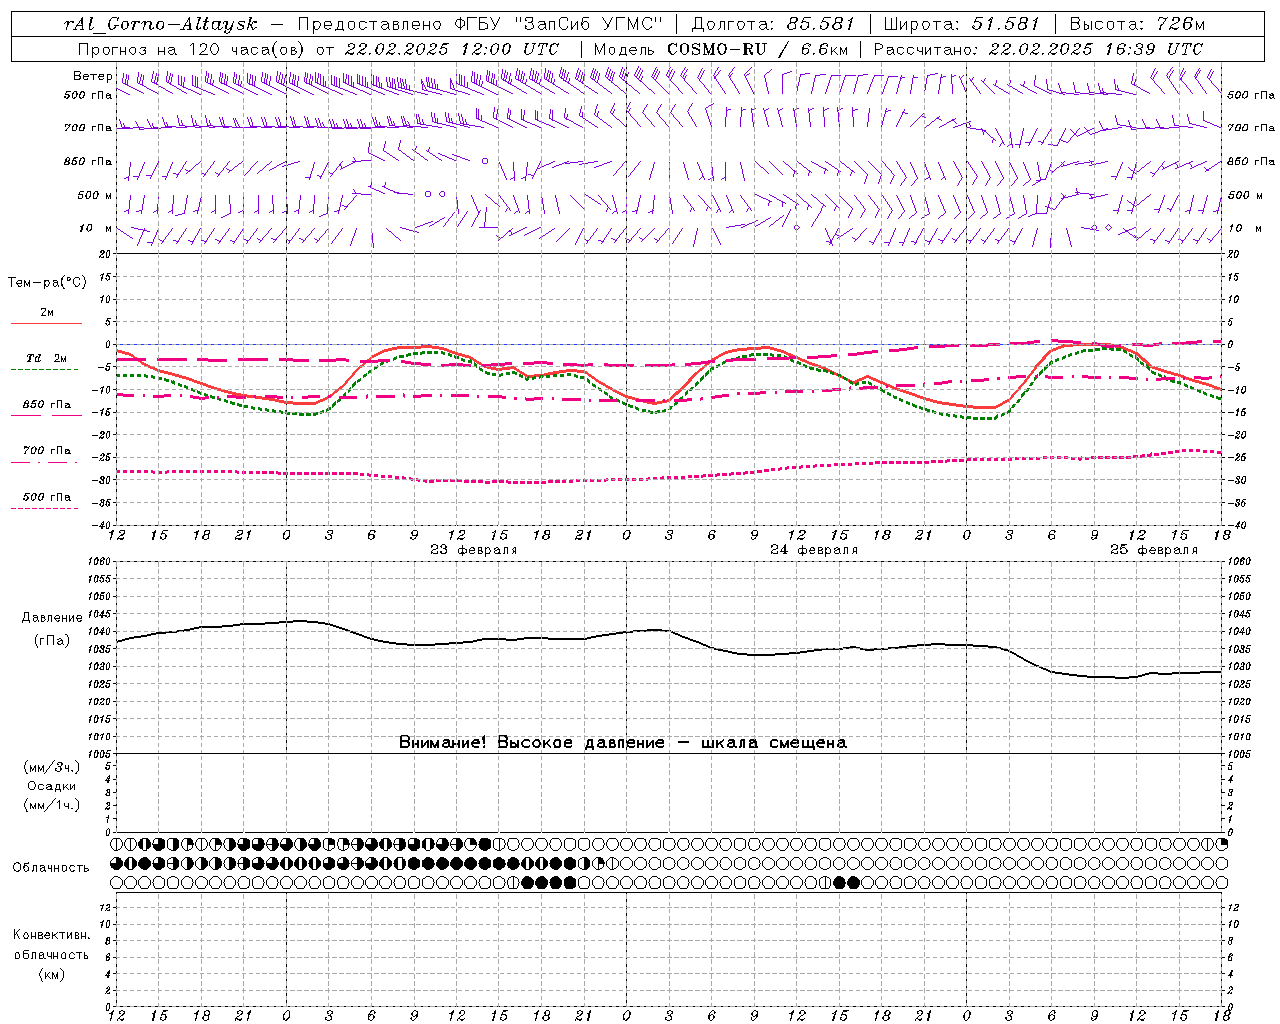Click the 700 гПа temperature legend entry
The height and width of the screenshot is (1024, 1280).
pyautogui.click(x=47, y=451)
